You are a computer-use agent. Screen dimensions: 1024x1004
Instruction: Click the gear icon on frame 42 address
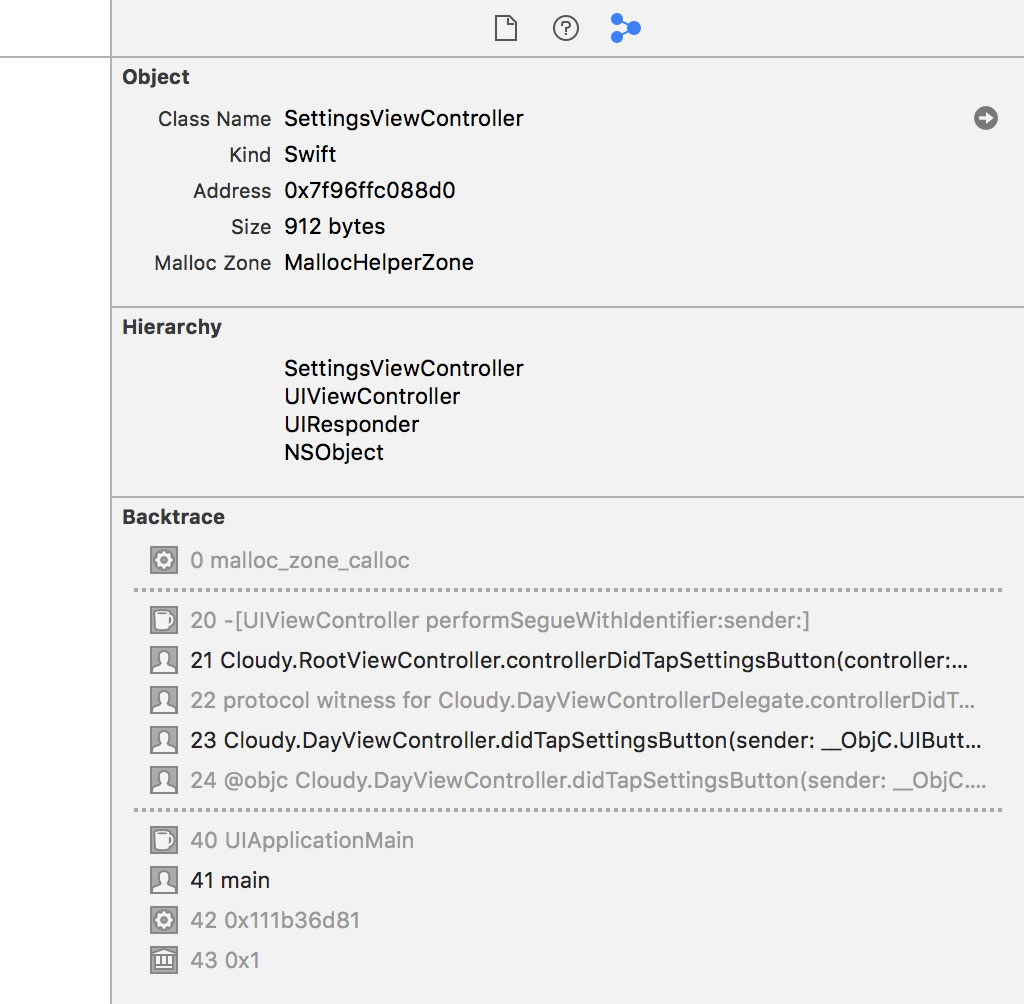pos(163,920)
